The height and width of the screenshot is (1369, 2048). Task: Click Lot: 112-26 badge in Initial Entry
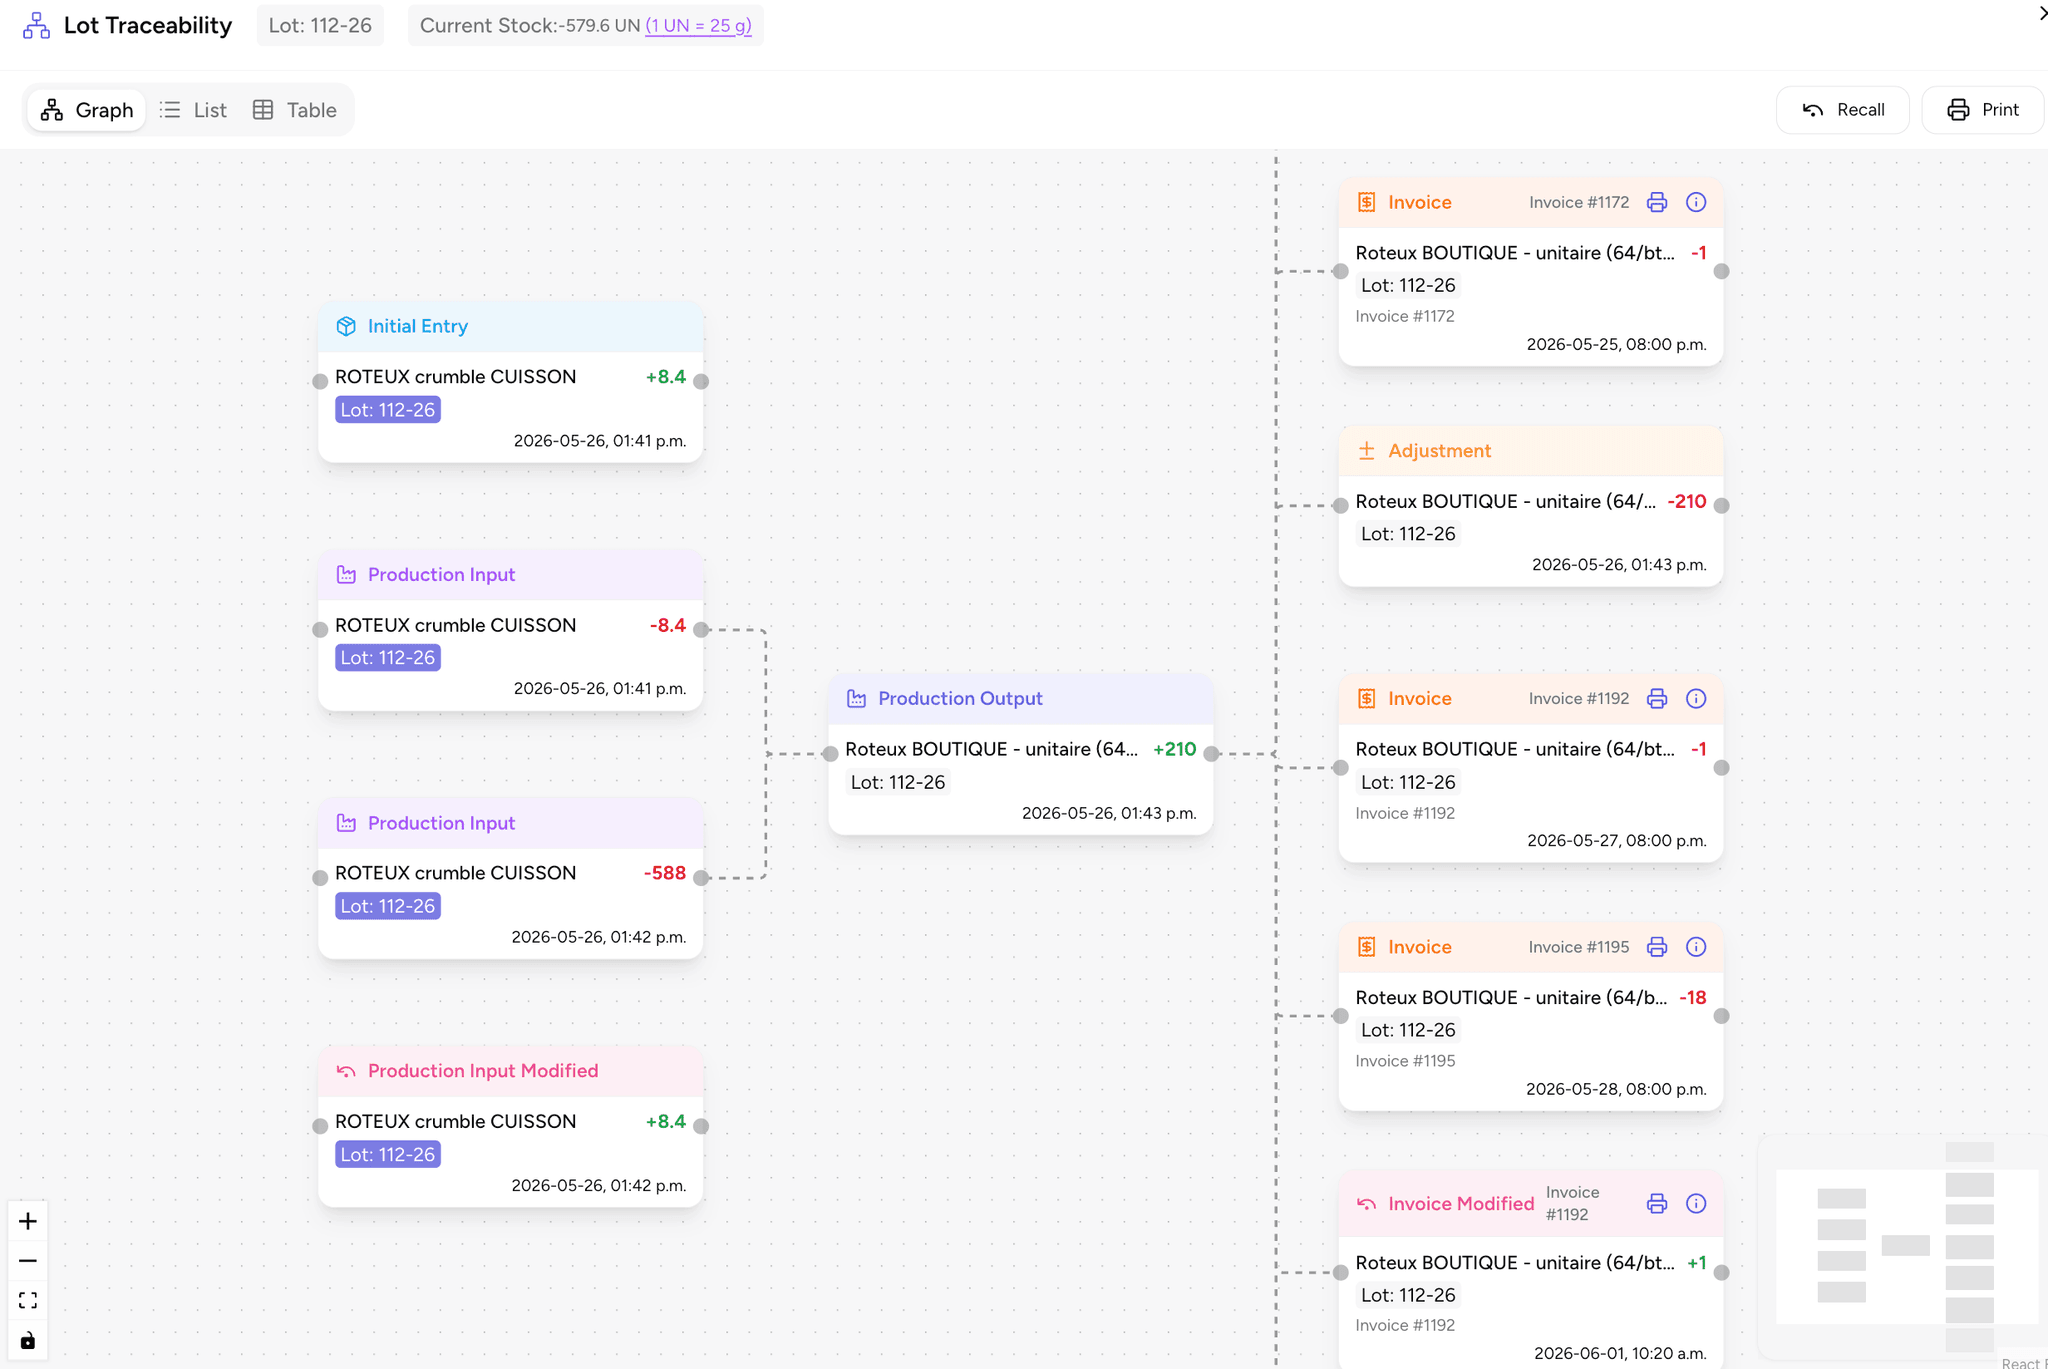pos(388,410)
